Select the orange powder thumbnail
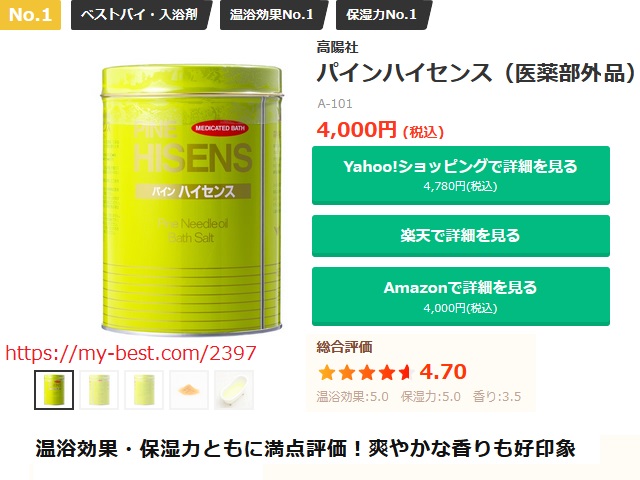640x480 pixels. point(189,390)
